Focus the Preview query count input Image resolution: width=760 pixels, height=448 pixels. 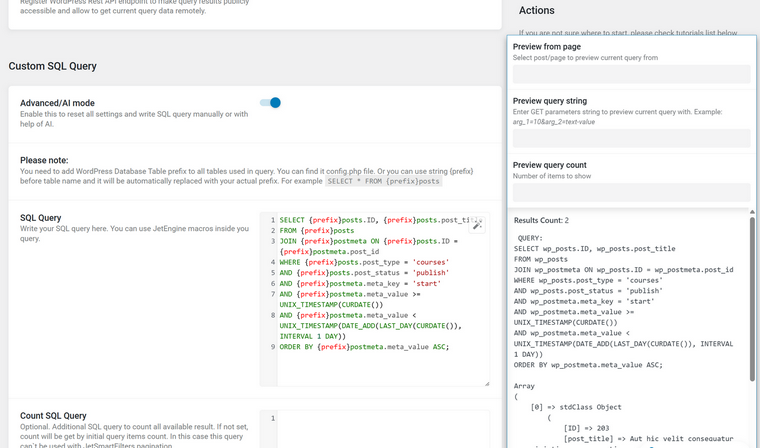pos(632,192)
